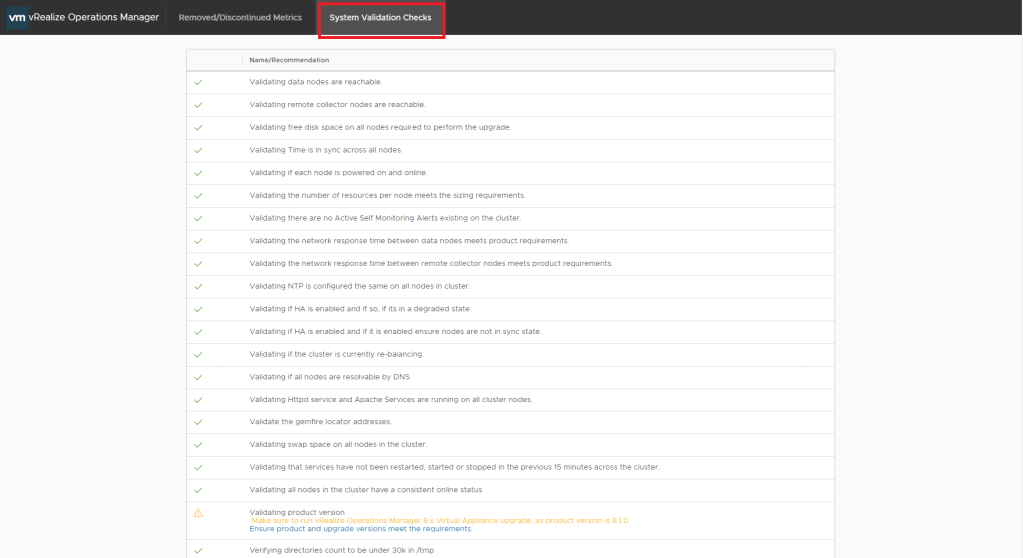
Task: Click the yellow warning icon for product version
Action: pos(198,513)
